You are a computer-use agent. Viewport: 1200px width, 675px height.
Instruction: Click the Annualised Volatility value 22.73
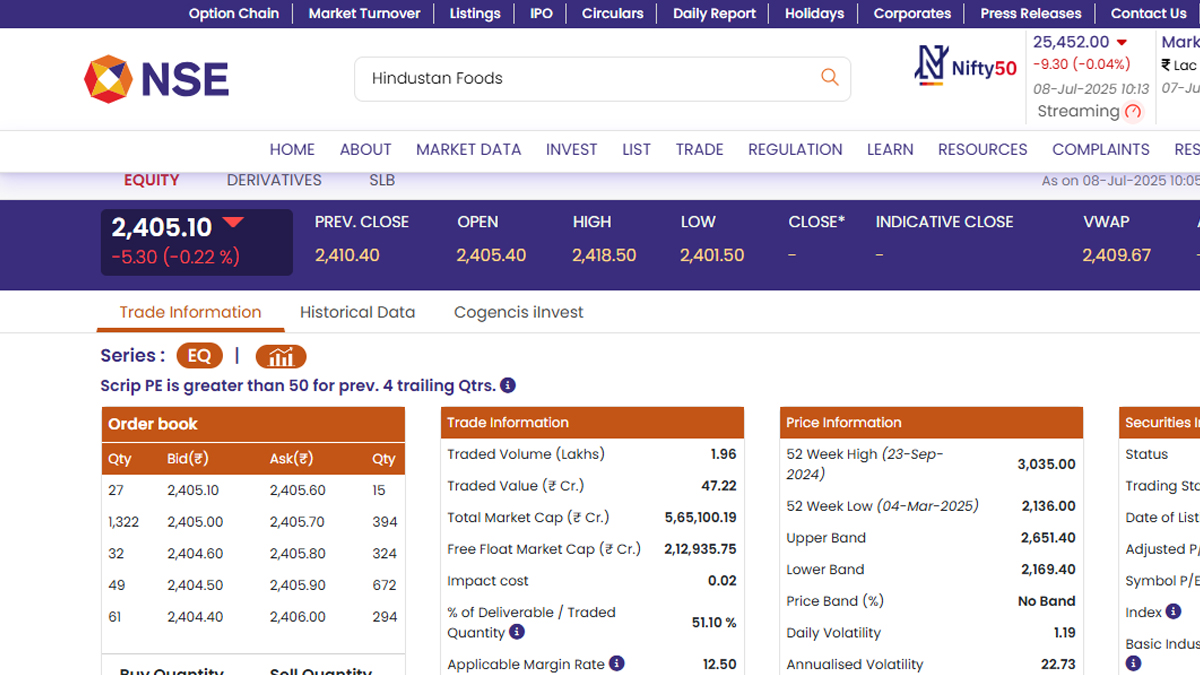1059,664
